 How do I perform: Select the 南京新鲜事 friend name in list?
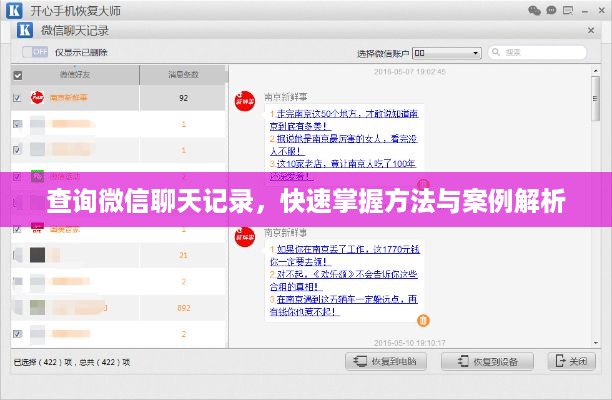[x=69, y=97]
